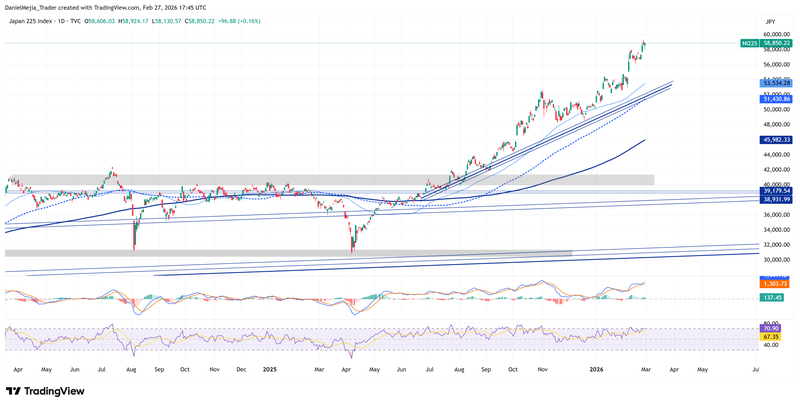The width and height of the screenshot is (800, 406).
Task: Click the 53,534.28 light blue price label
Action: 776,83
